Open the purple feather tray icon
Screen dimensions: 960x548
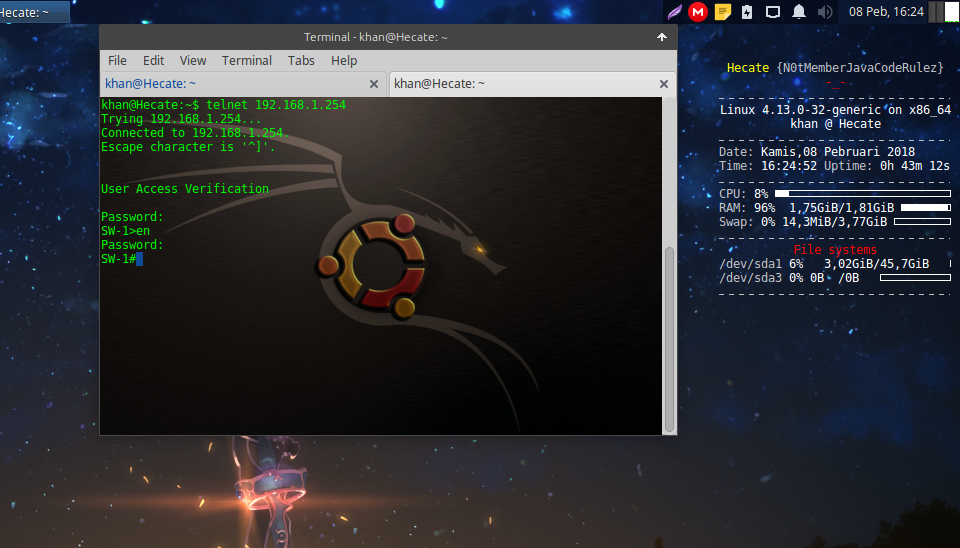pos(674,12)
